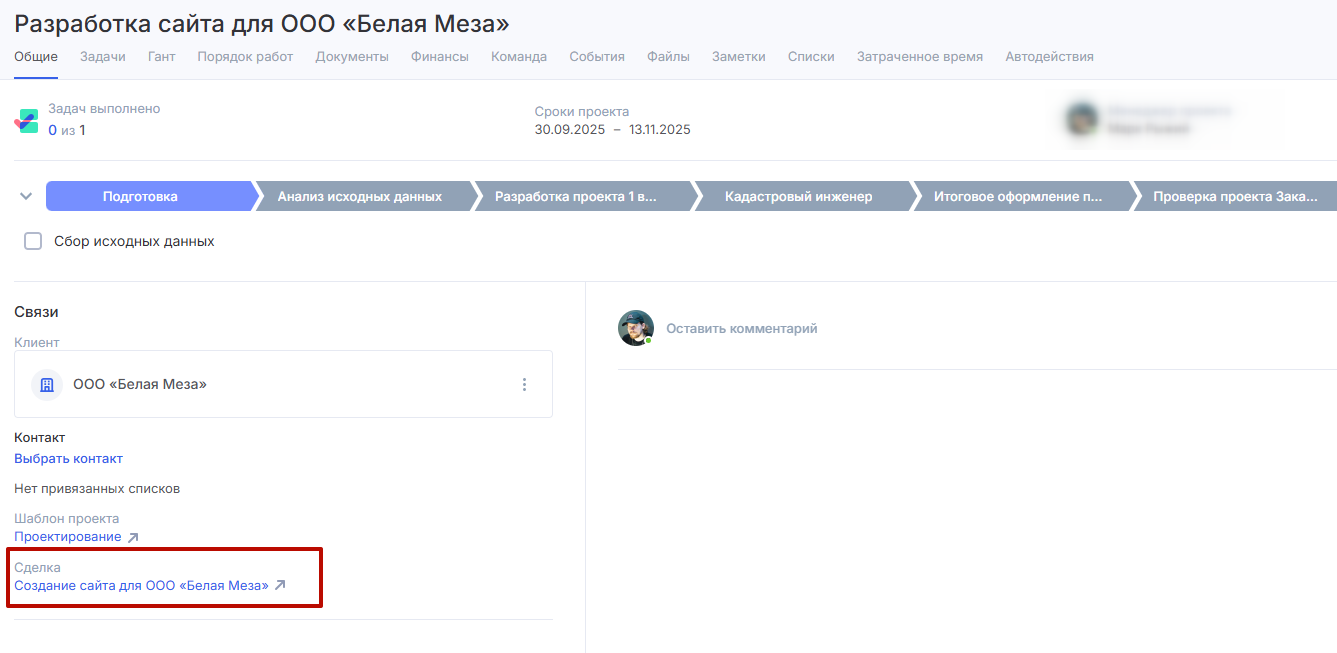Open three-dot menu on the client card
The width and height of the screenshot is (1337, 653).
[524, 384]
